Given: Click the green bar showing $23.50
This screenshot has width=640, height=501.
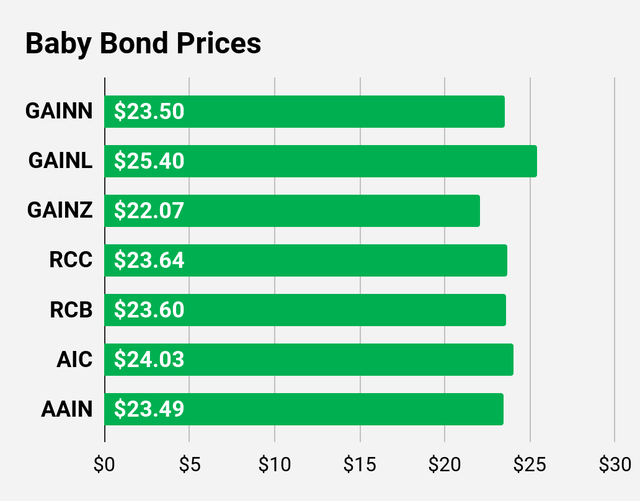Looking at the screenshot, I should [304, 112].
